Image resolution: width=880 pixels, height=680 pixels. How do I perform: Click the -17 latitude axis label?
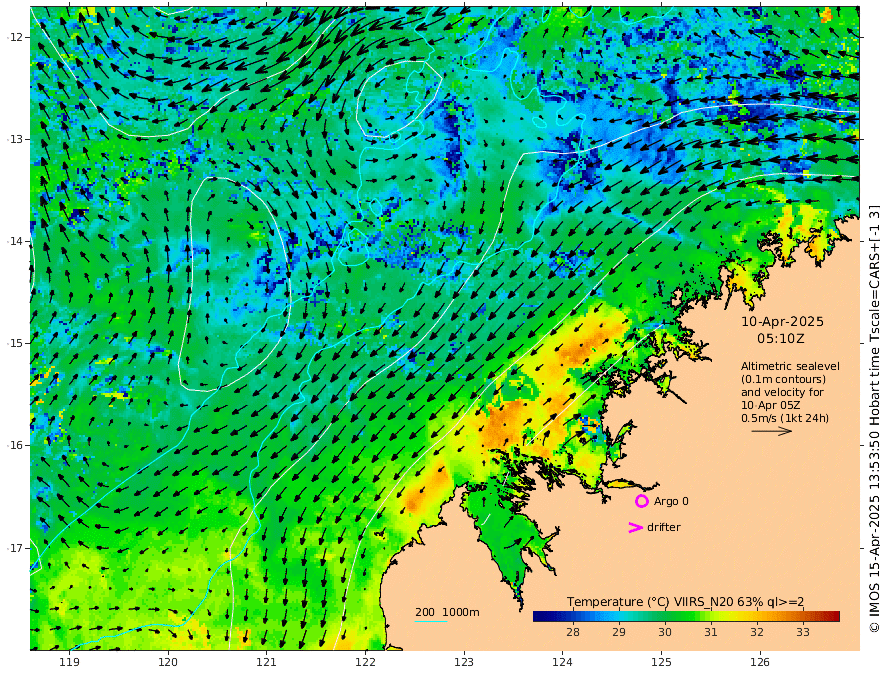(15, 548)
